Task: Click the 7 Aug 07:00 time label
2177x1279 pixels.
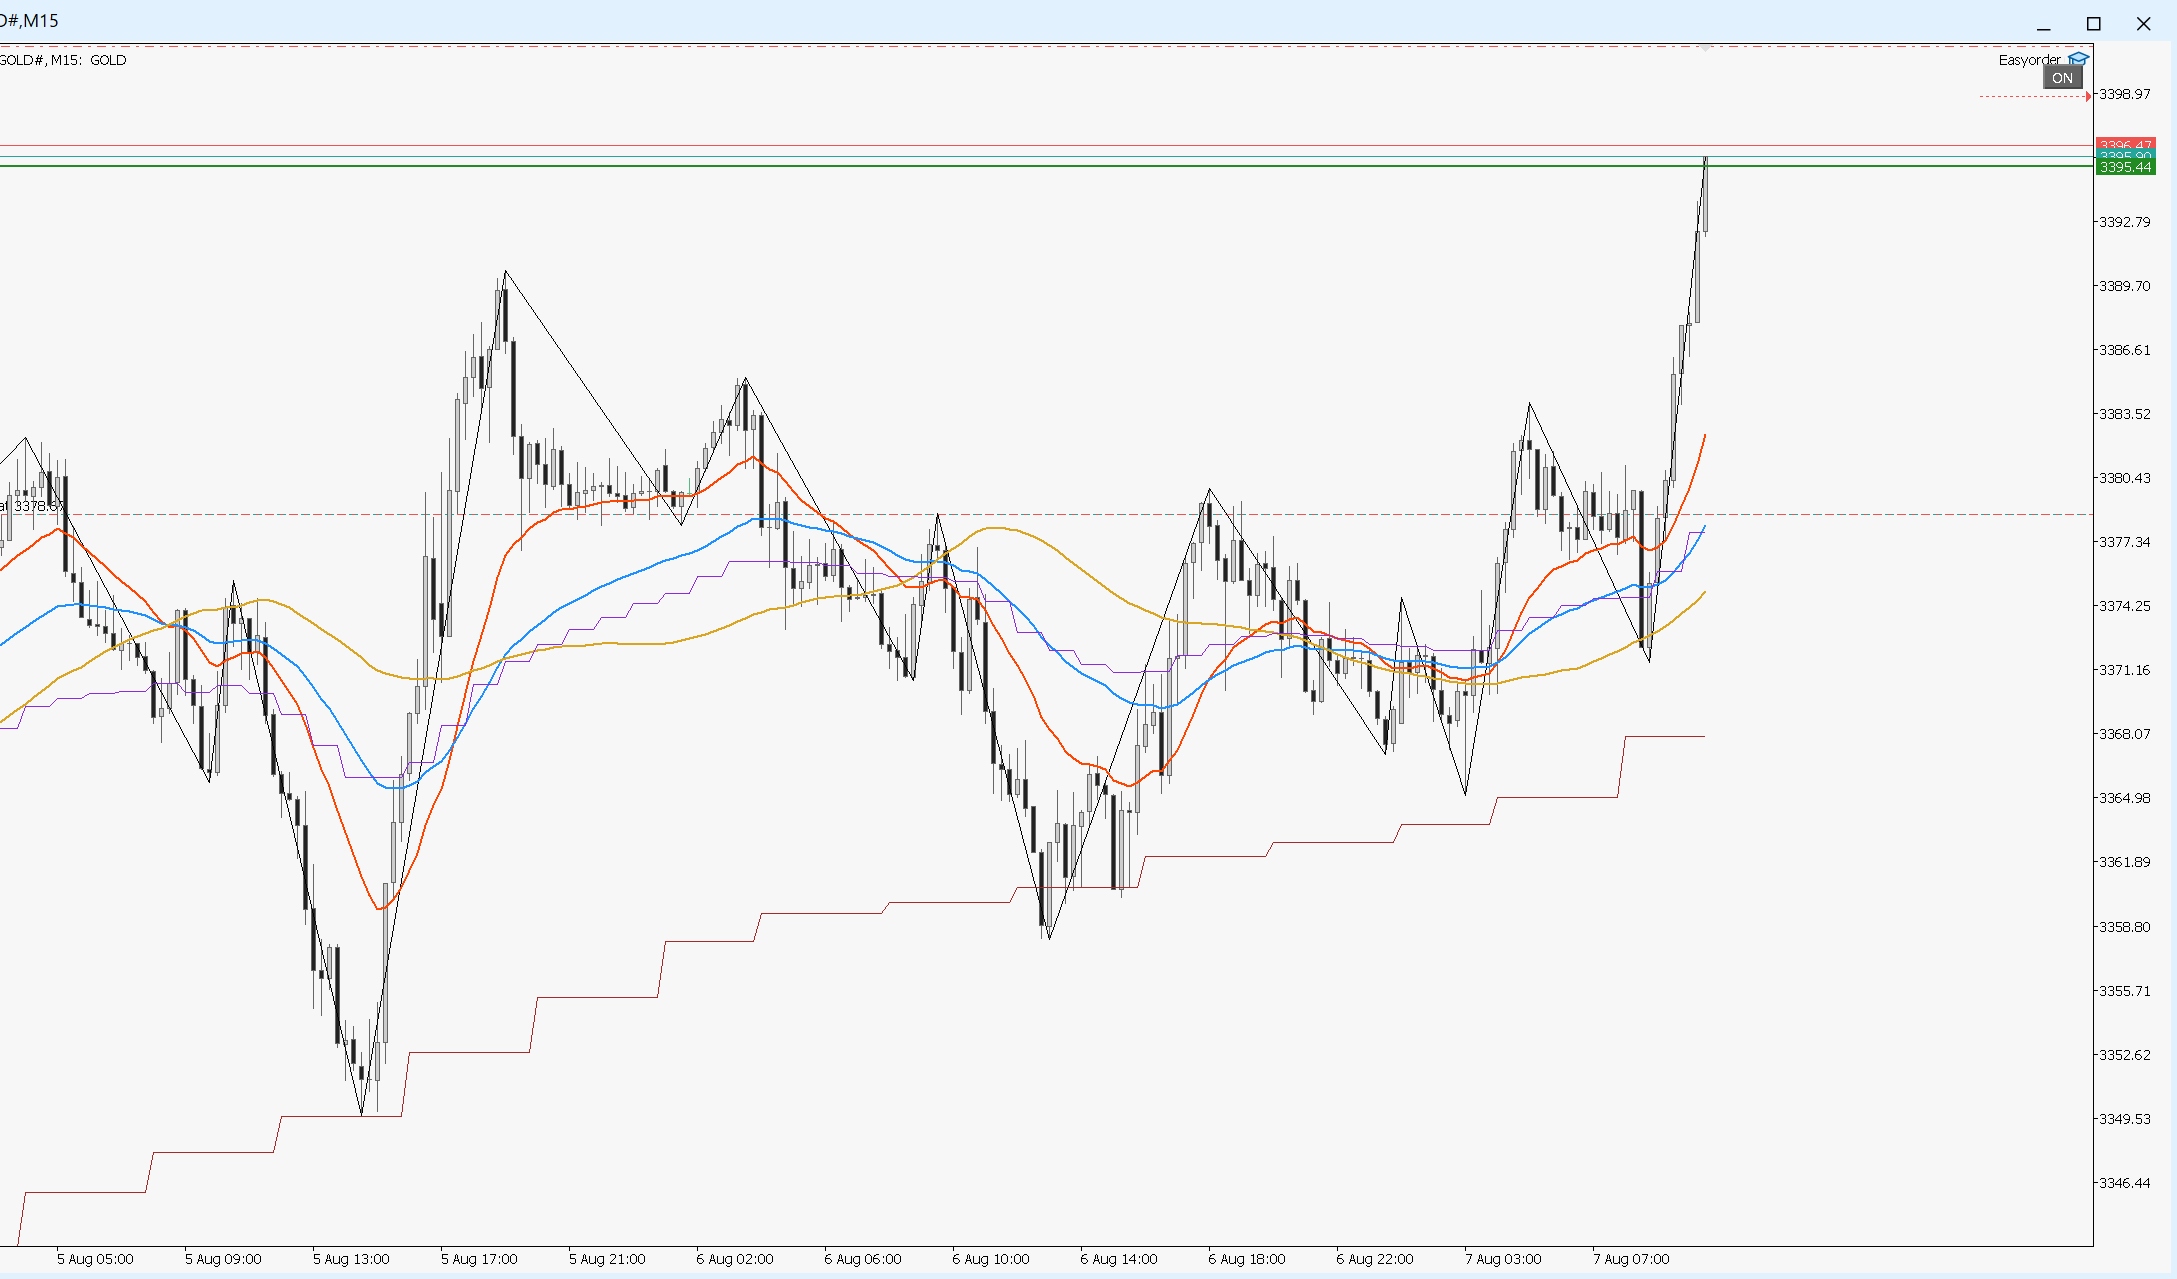Action: (x=1631, y=1259)
